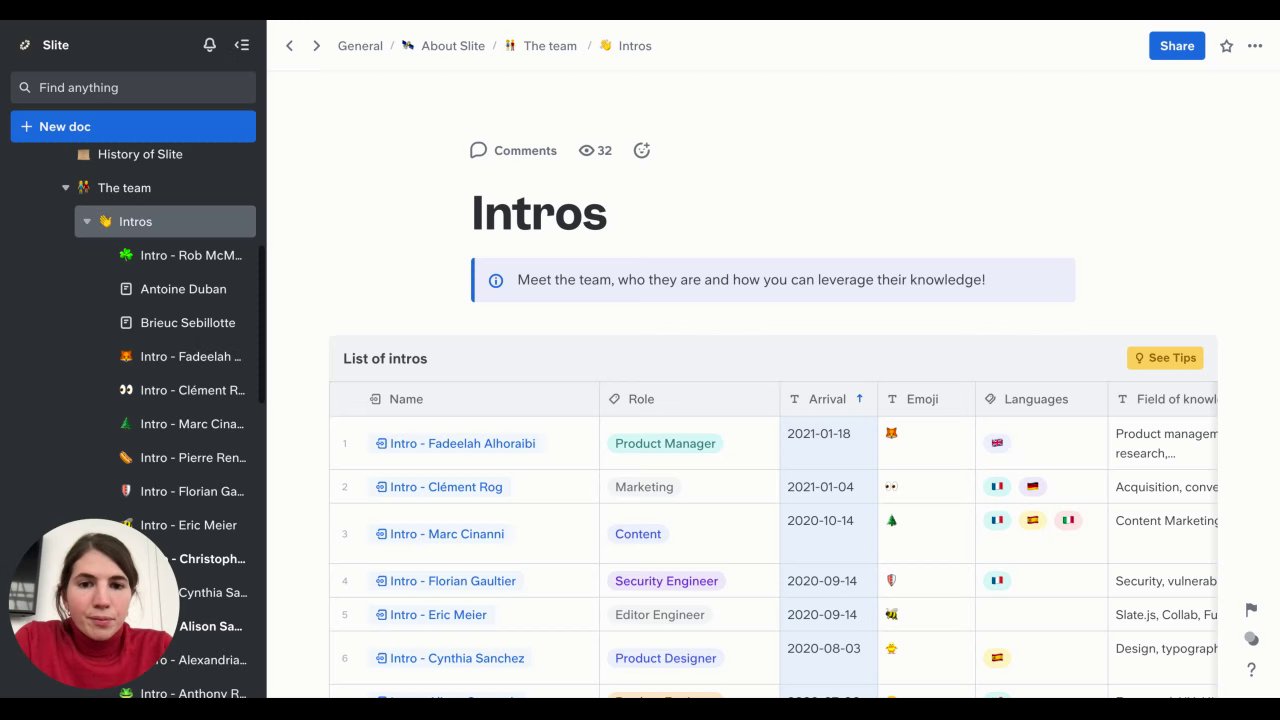Open Intro - Fadeelah in sidebar
Screen dimensions: 1280x720
pos(191,357)
